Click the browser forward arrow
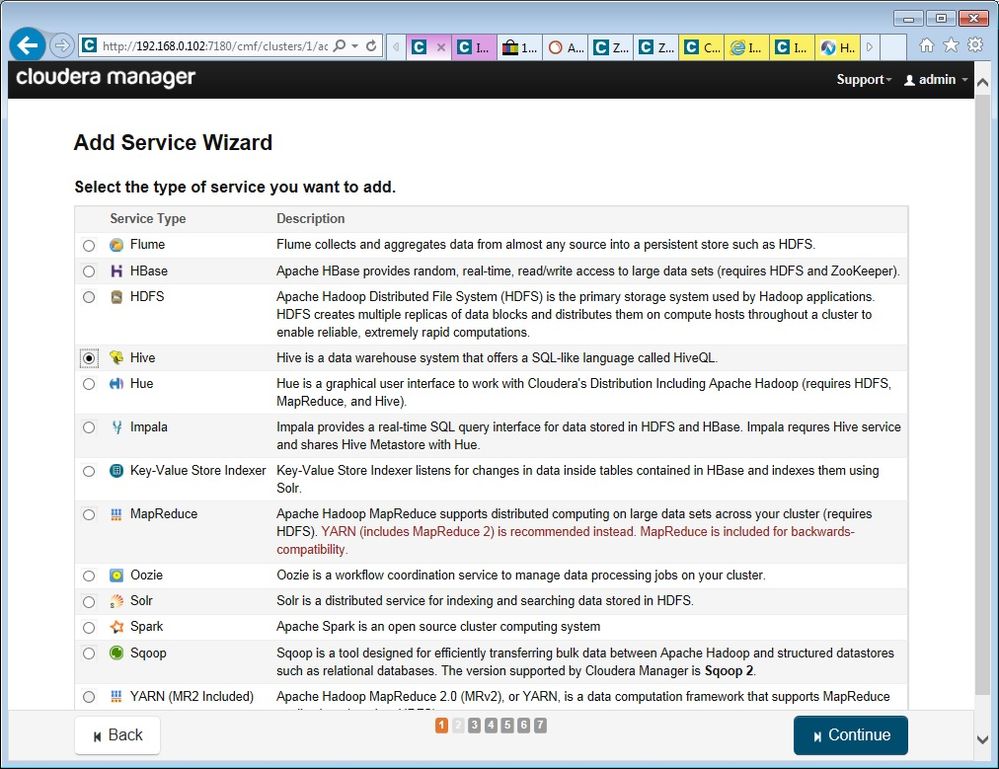 [x=62, y=46]
